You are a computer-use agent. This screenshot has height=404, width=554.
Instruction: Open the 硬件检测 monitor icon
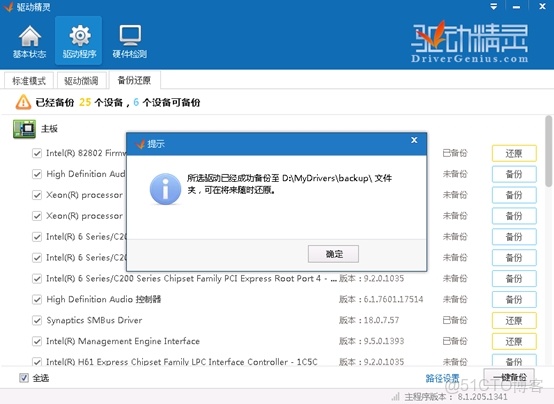point(130,41)
